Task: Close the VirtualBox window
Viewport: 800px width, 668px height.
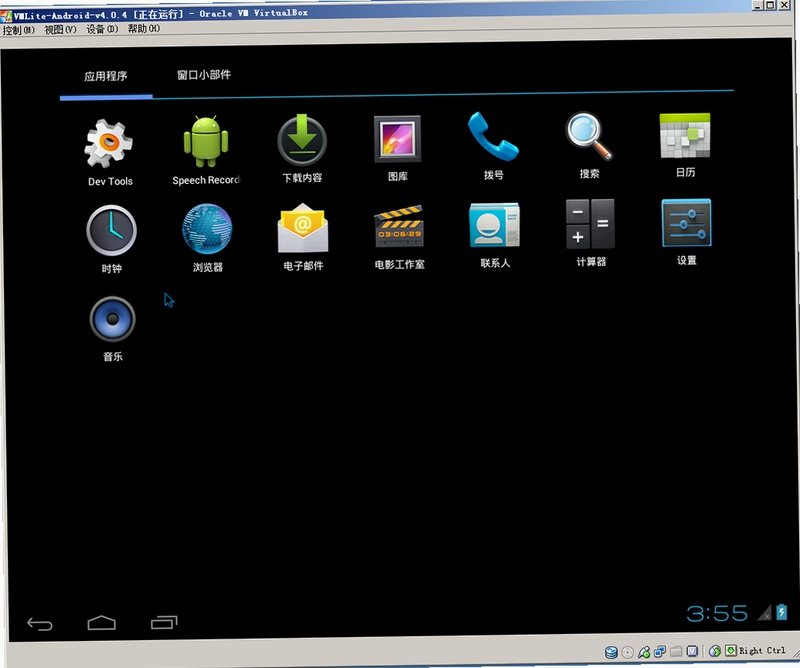Action: pyautogui.click(x=784, y=5)
